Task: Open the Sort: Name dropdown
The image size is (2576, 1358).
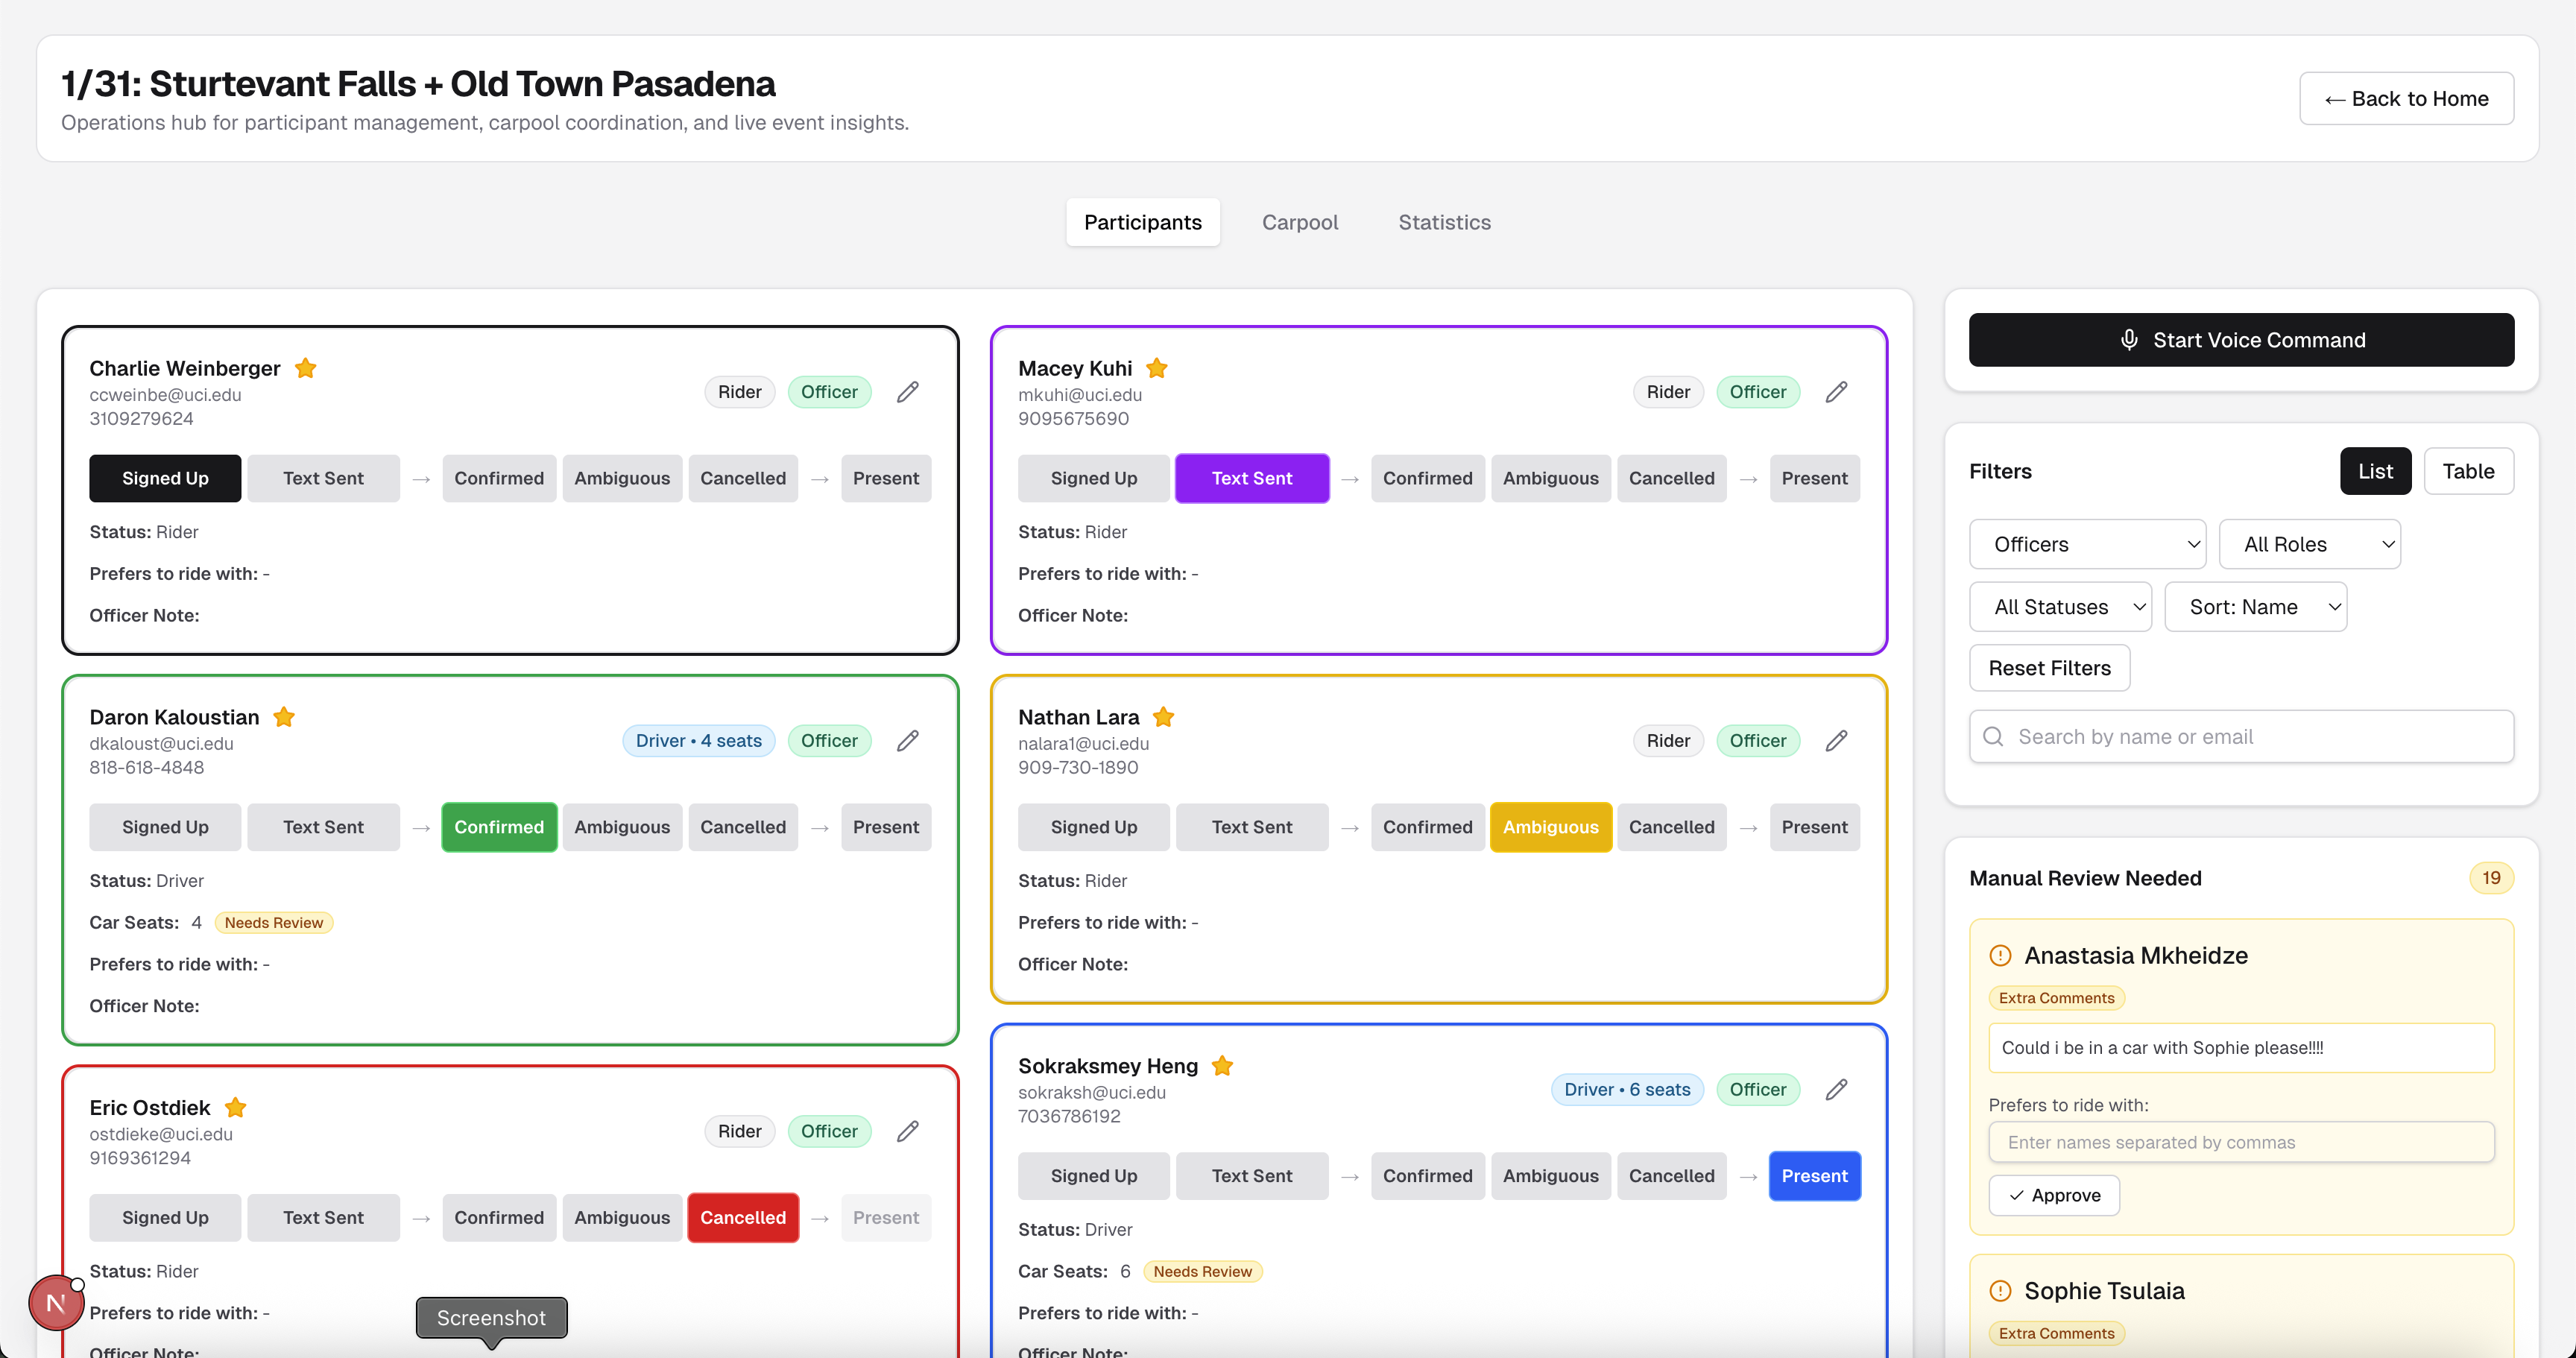Action: point(2255,607)
